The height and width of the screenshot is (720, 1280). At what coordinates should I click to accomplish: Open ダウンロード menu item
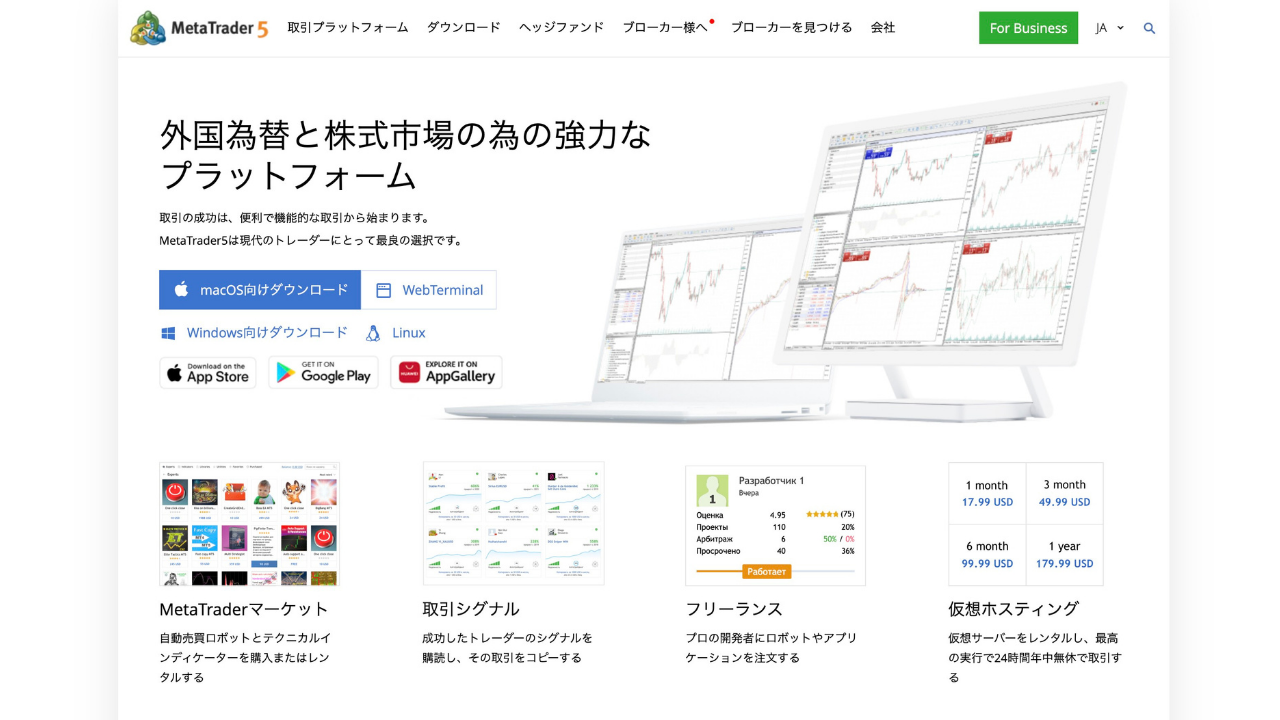coord(463,28)
